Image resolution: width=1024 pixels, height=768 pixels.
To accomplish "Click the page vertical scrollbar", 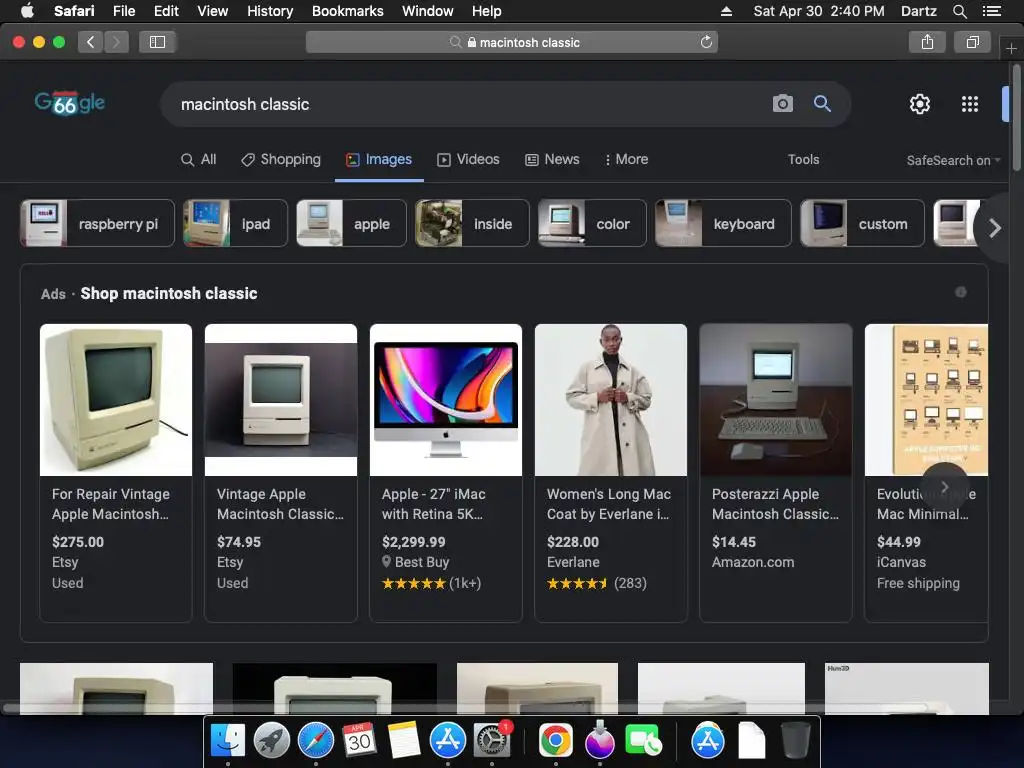I will pyautogui.click(x=1017, y=118).
